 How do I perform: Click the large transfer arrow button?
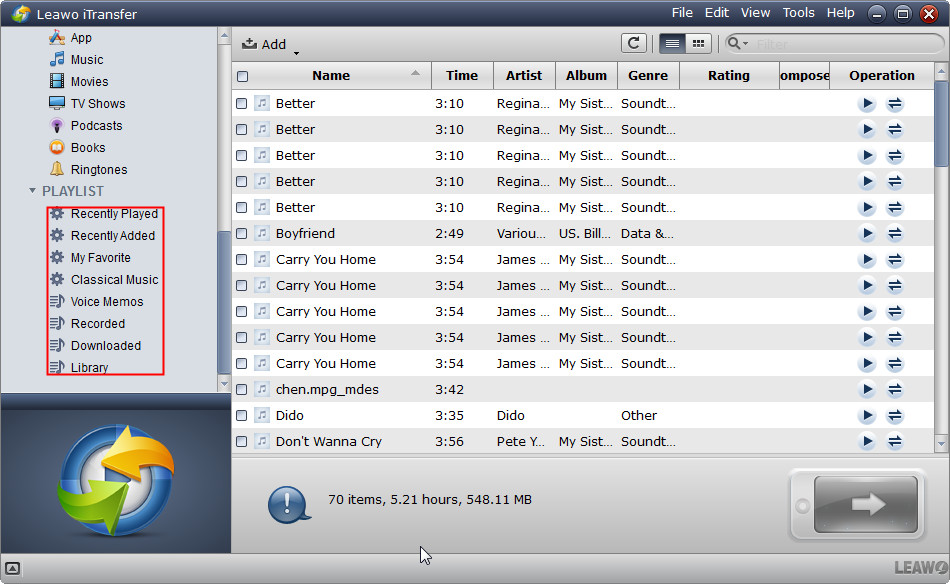click(866, 504)
